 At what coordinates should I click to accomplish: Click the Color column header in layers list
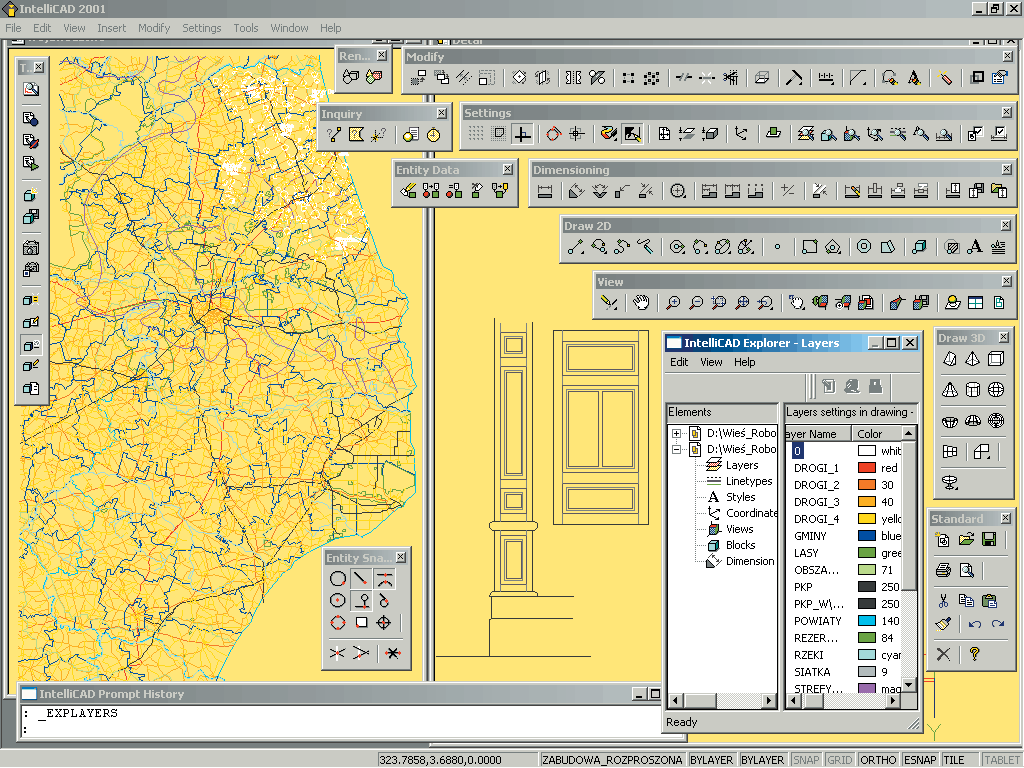pyautogui.click(x=870, y=434)
